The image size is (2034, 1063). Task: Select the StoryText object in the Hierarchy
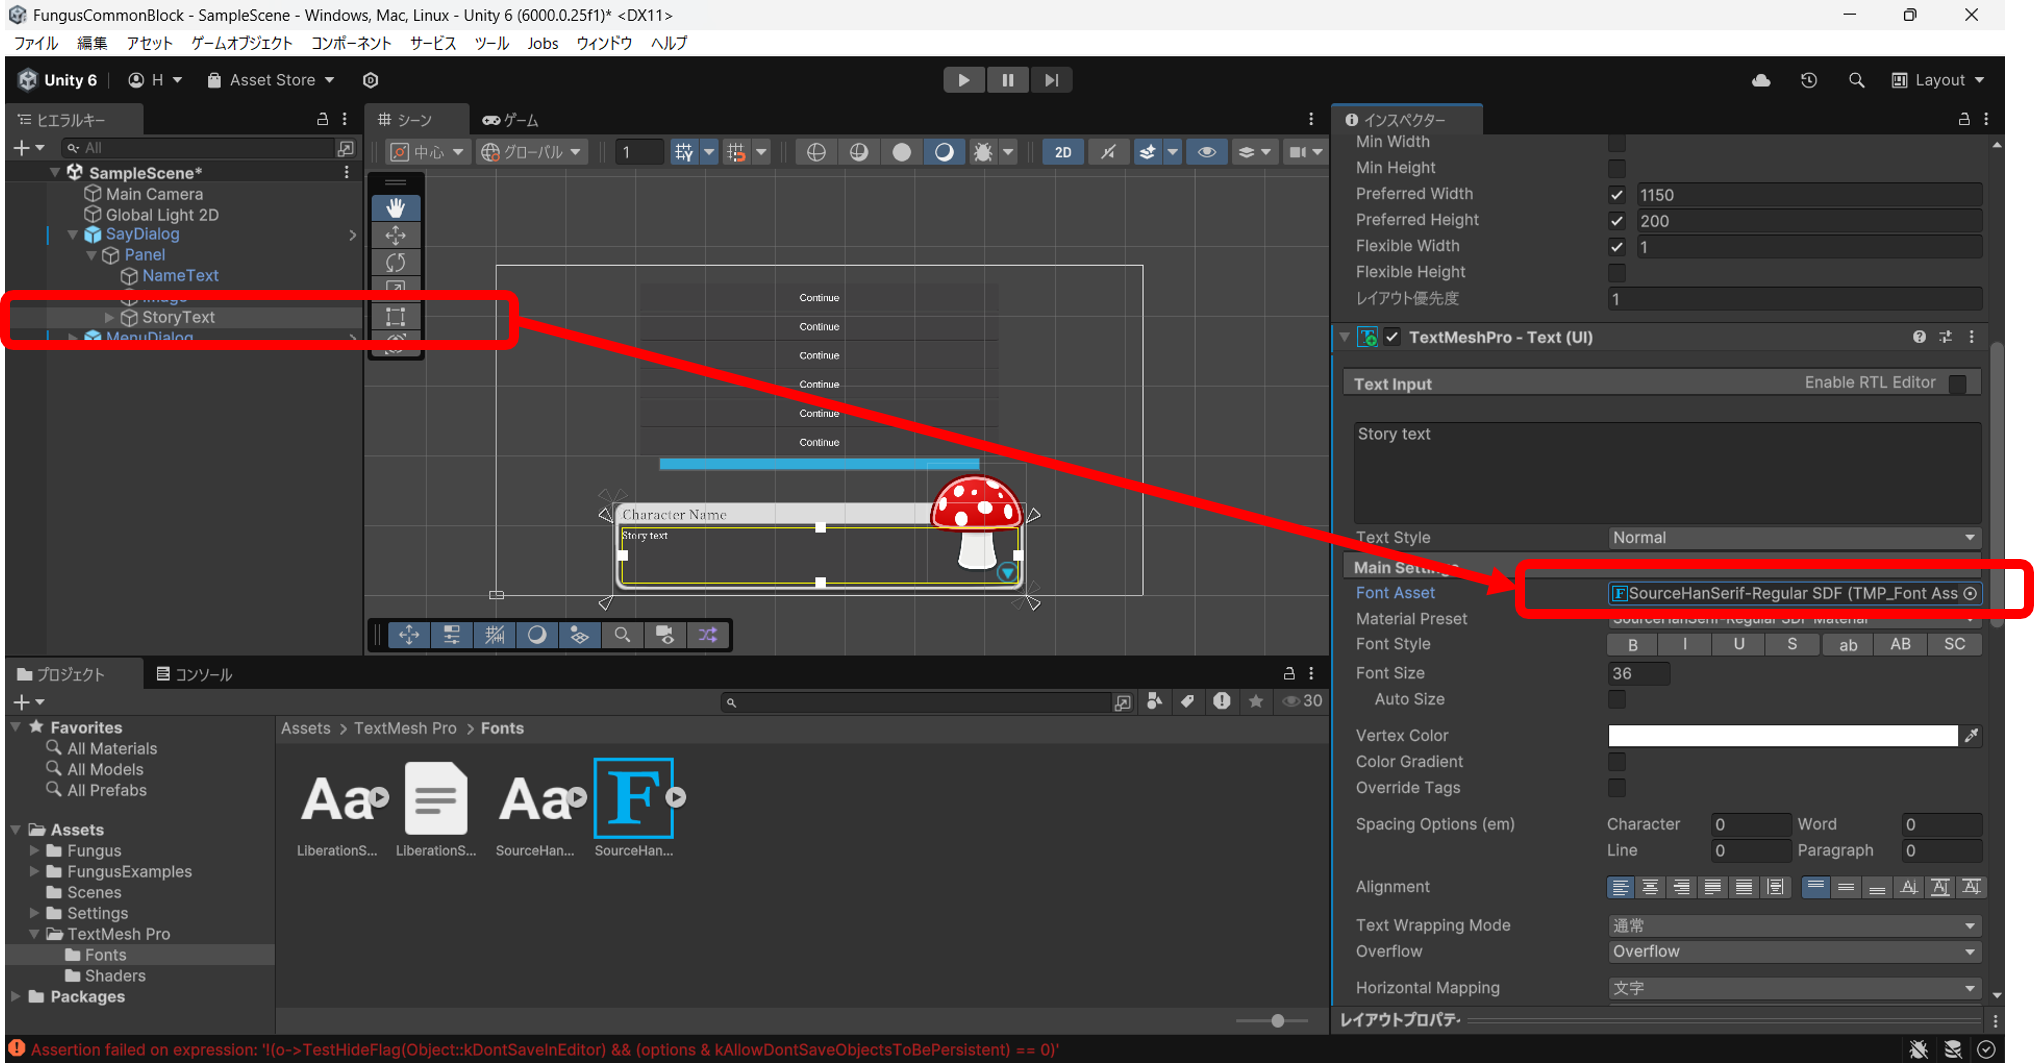coord(178,317)
